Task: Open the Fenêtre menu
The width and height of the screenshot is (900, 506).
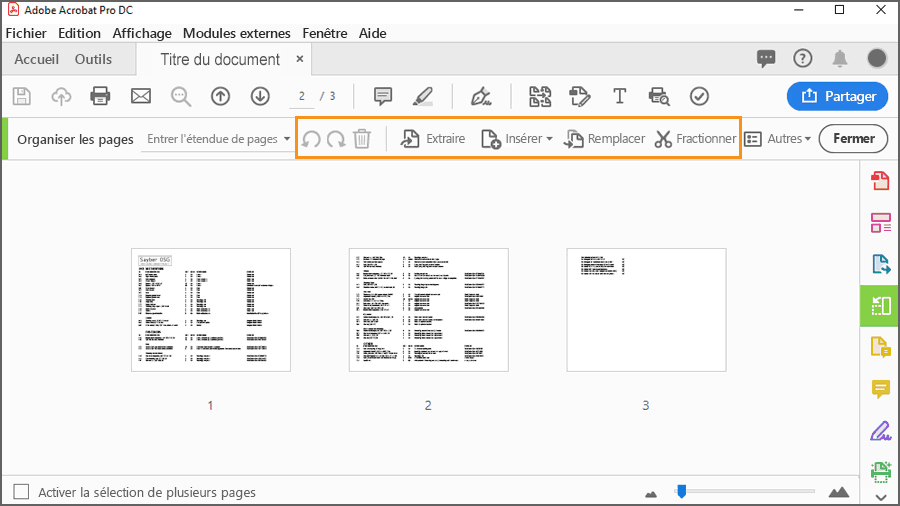Action: click(x=325, y=33)
